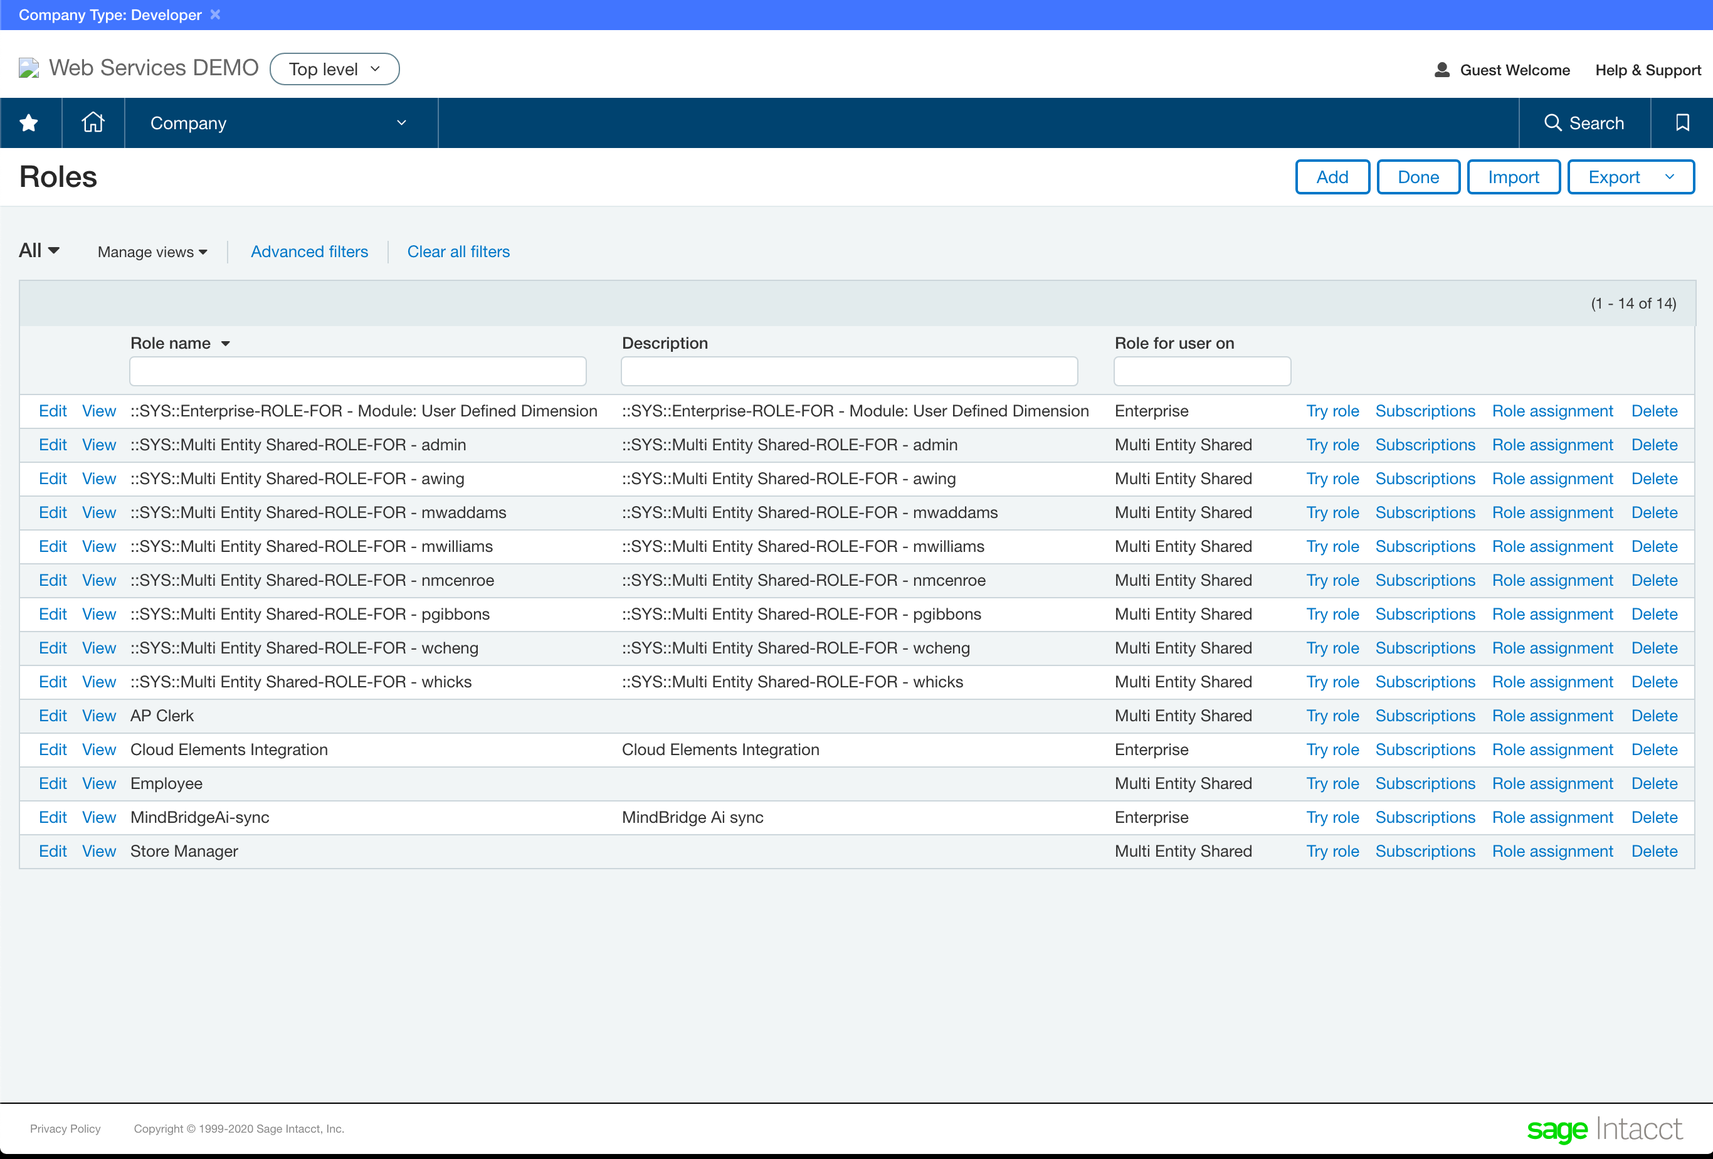Open Help & Support
This screenshot has height=1159, width=1713.
click(1648, 70)
